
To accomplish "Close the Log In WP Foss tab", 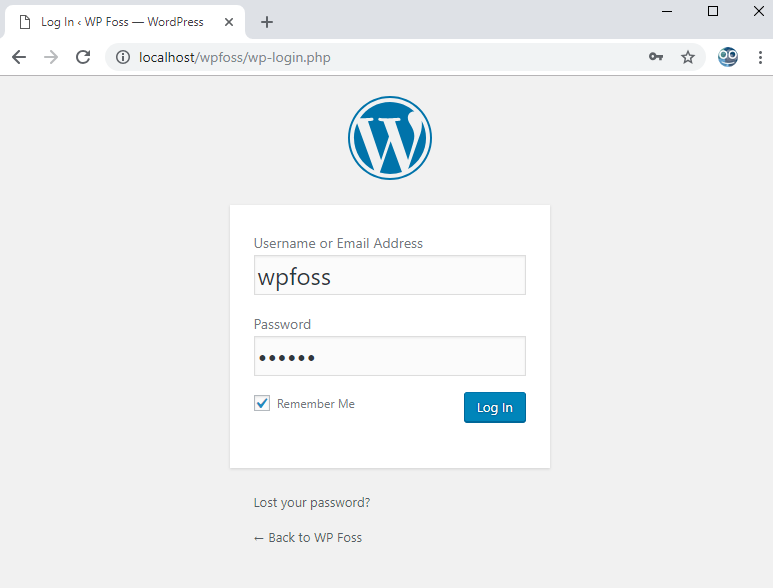I will (229, 22).
